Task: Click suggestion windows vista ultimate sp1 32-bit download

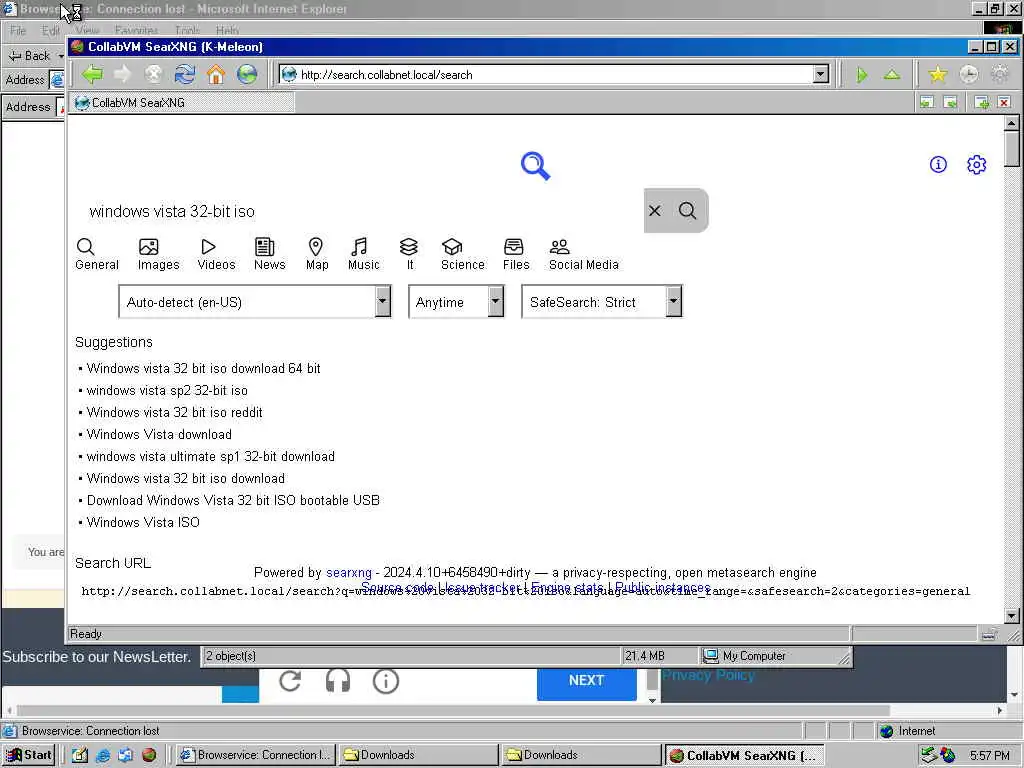Action: 210,456
